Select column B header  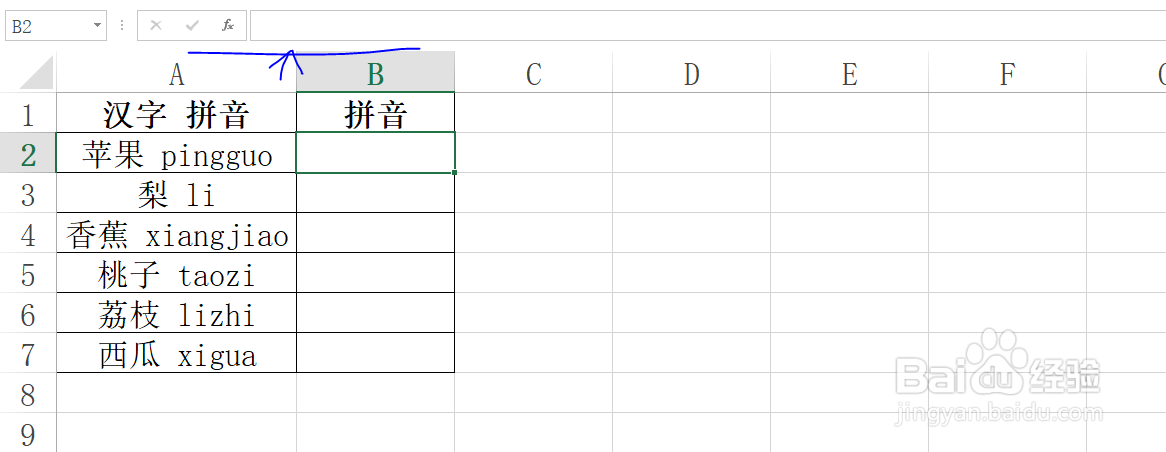click(x=376, y=74)
